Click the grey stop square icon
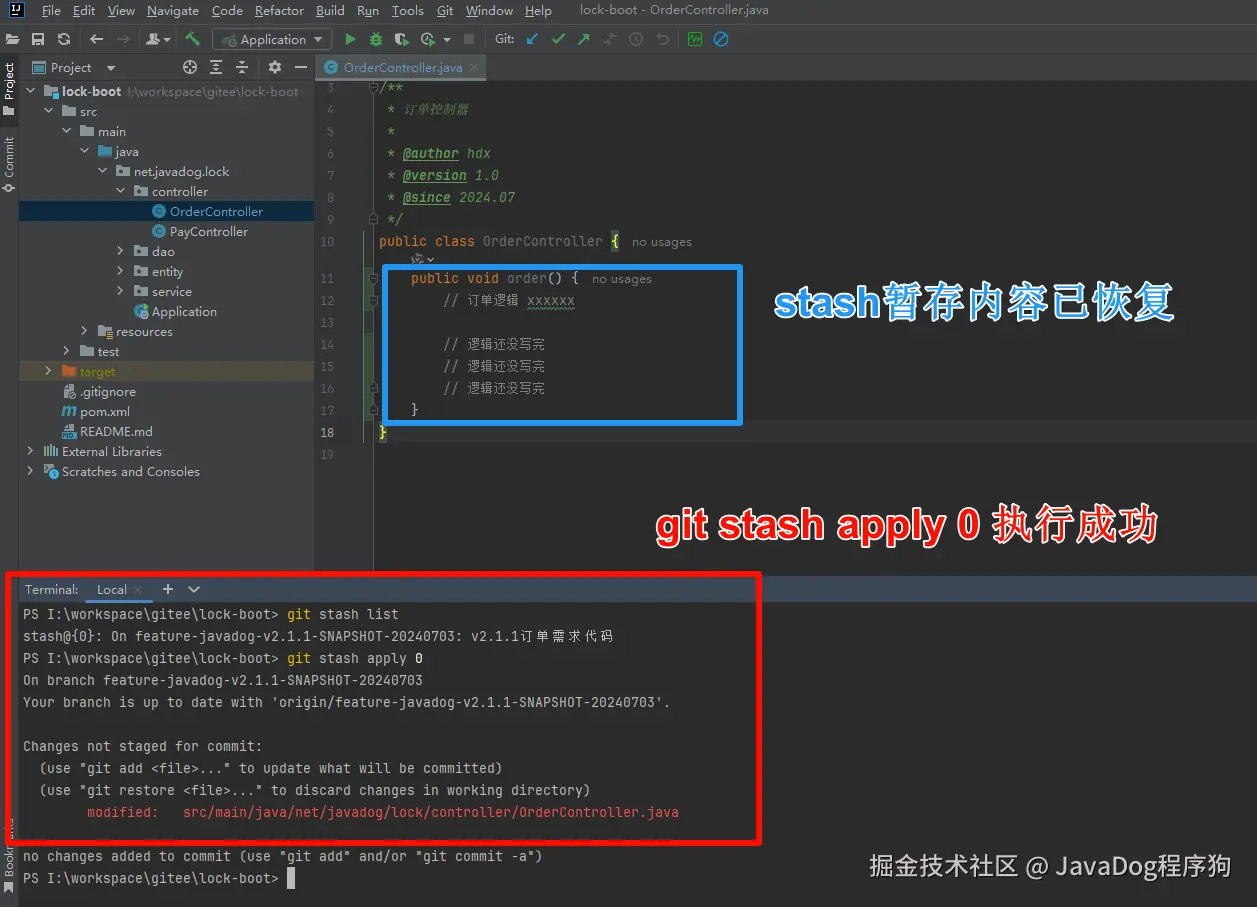 point(469,39)
